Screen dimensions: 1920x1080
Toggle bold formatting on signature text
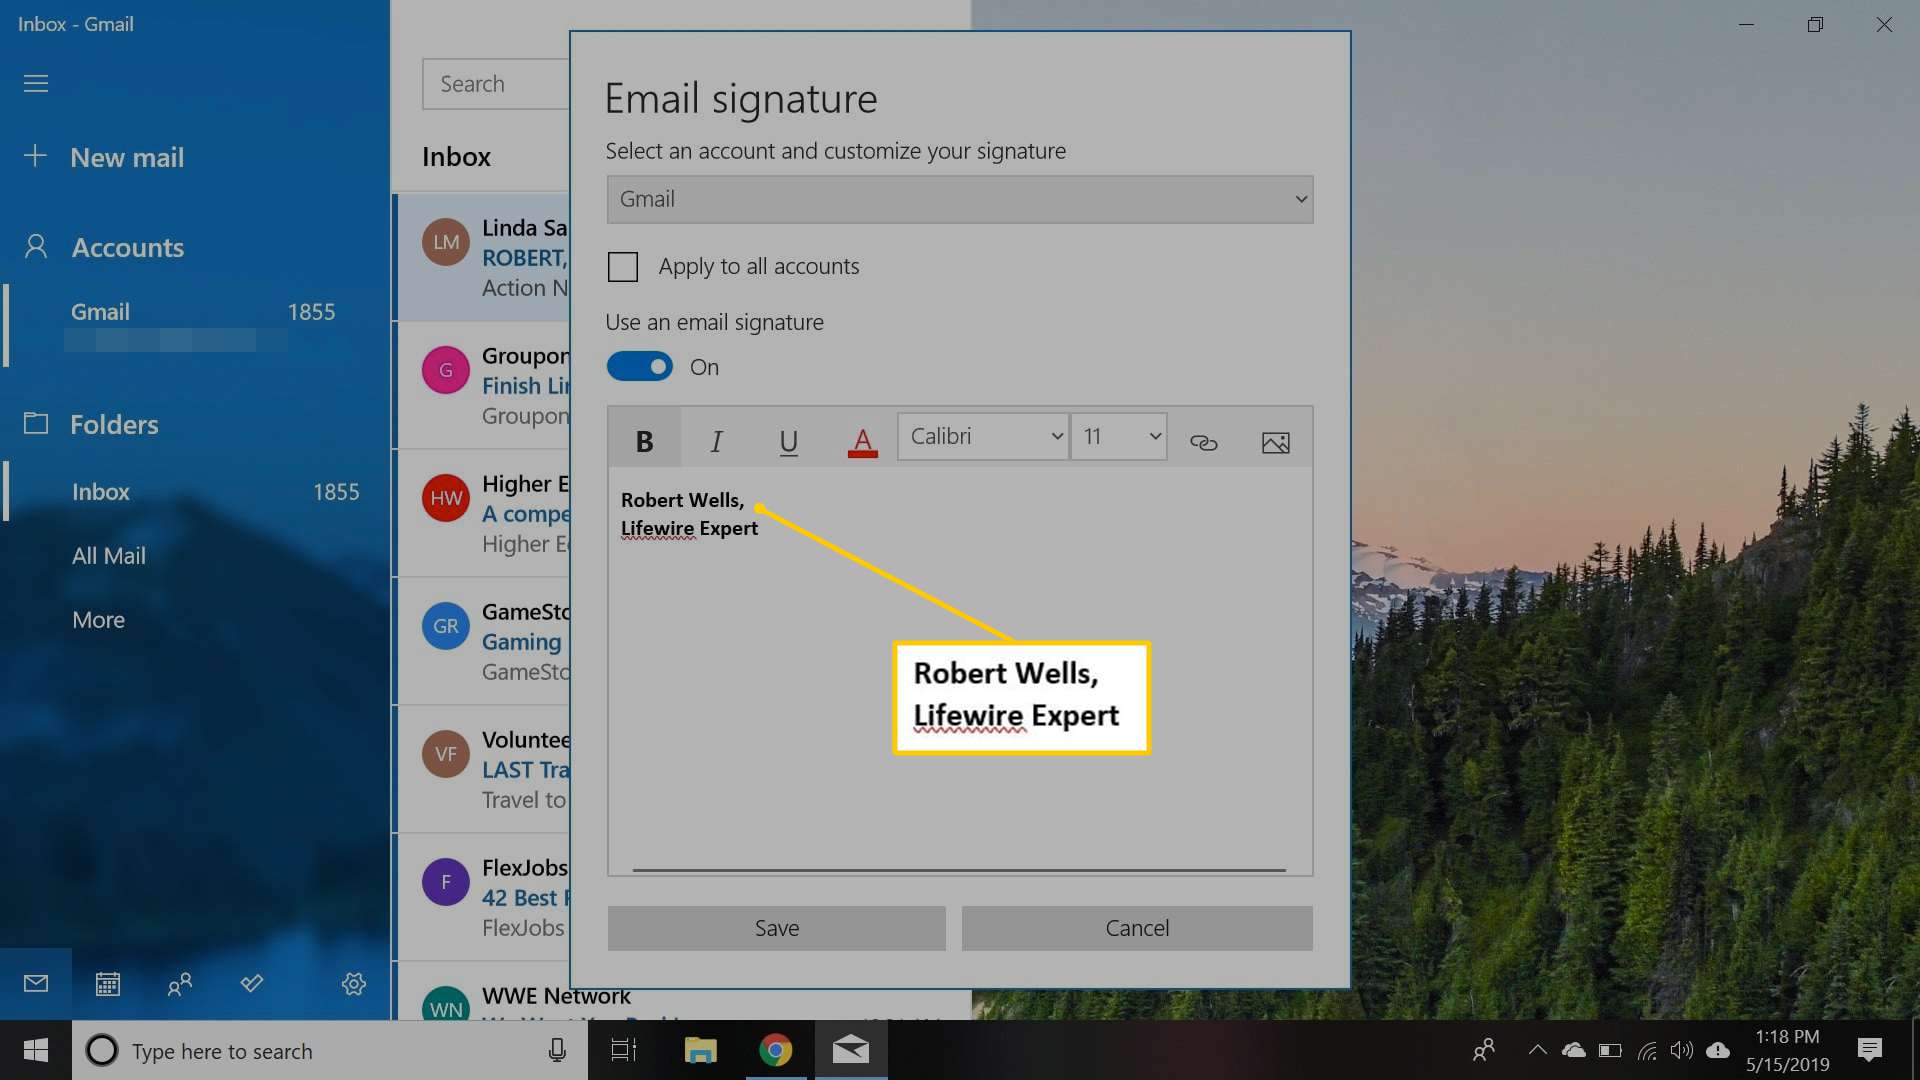[645, 438]
